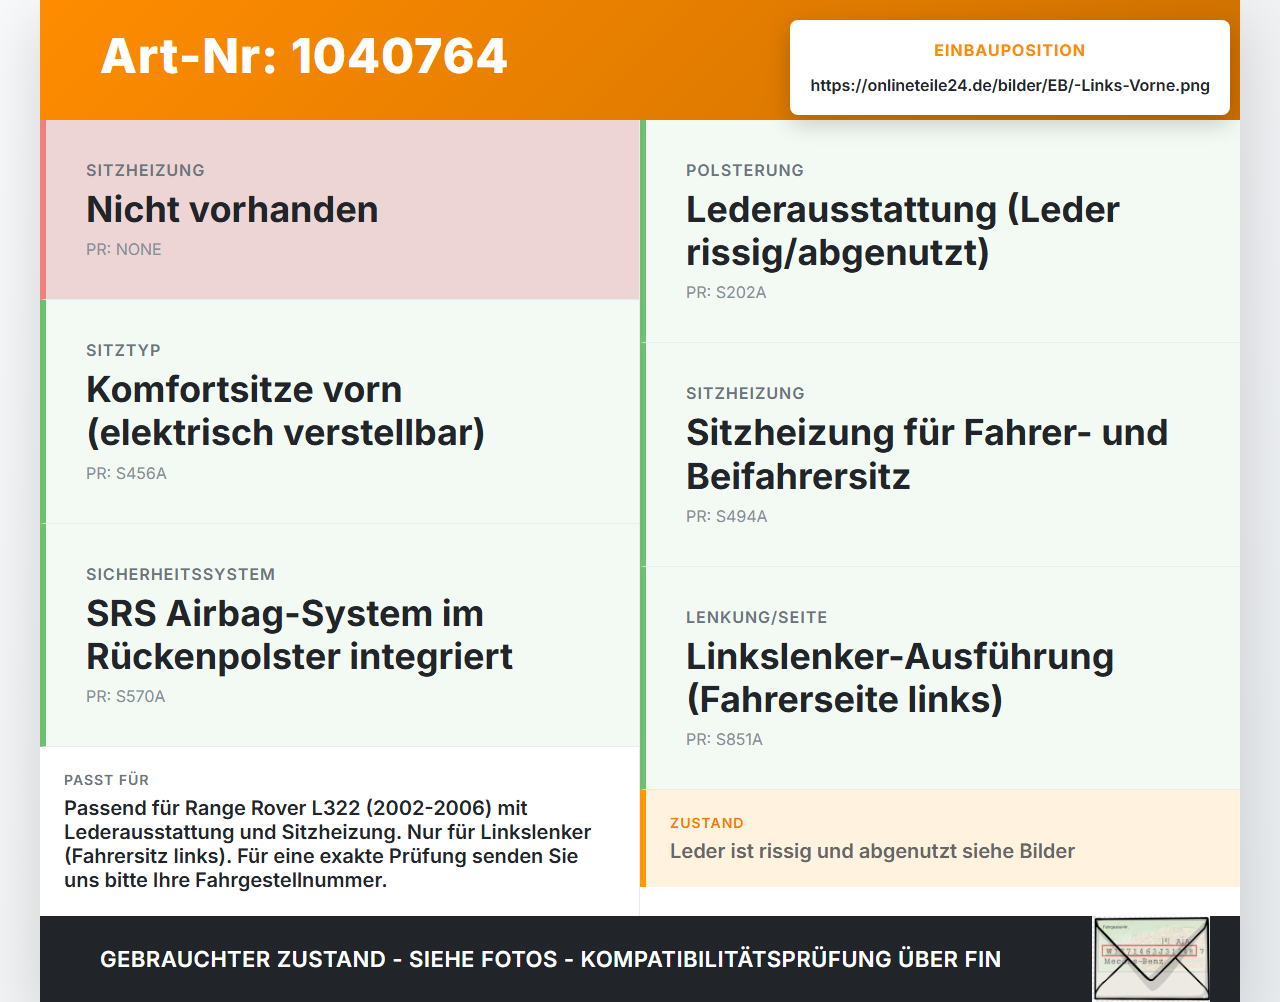Select 'Komfortsitze vorn (elektrisch verstellbar)' card
Image resolution: width=1280 pixels, height=1002 pixels.
tap(340, 412)
